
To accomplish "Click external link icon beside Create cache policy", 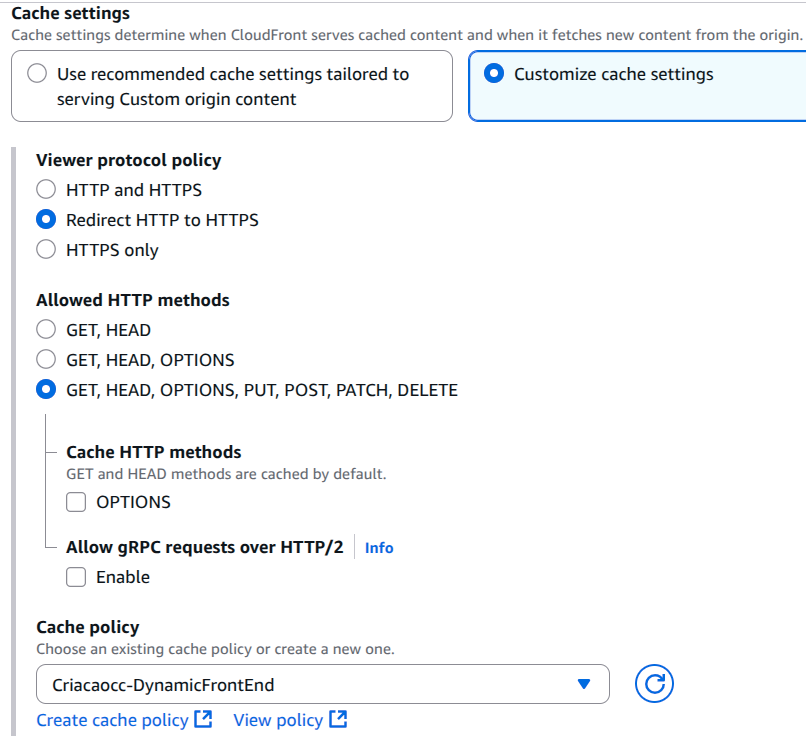I will pos(203,720).
